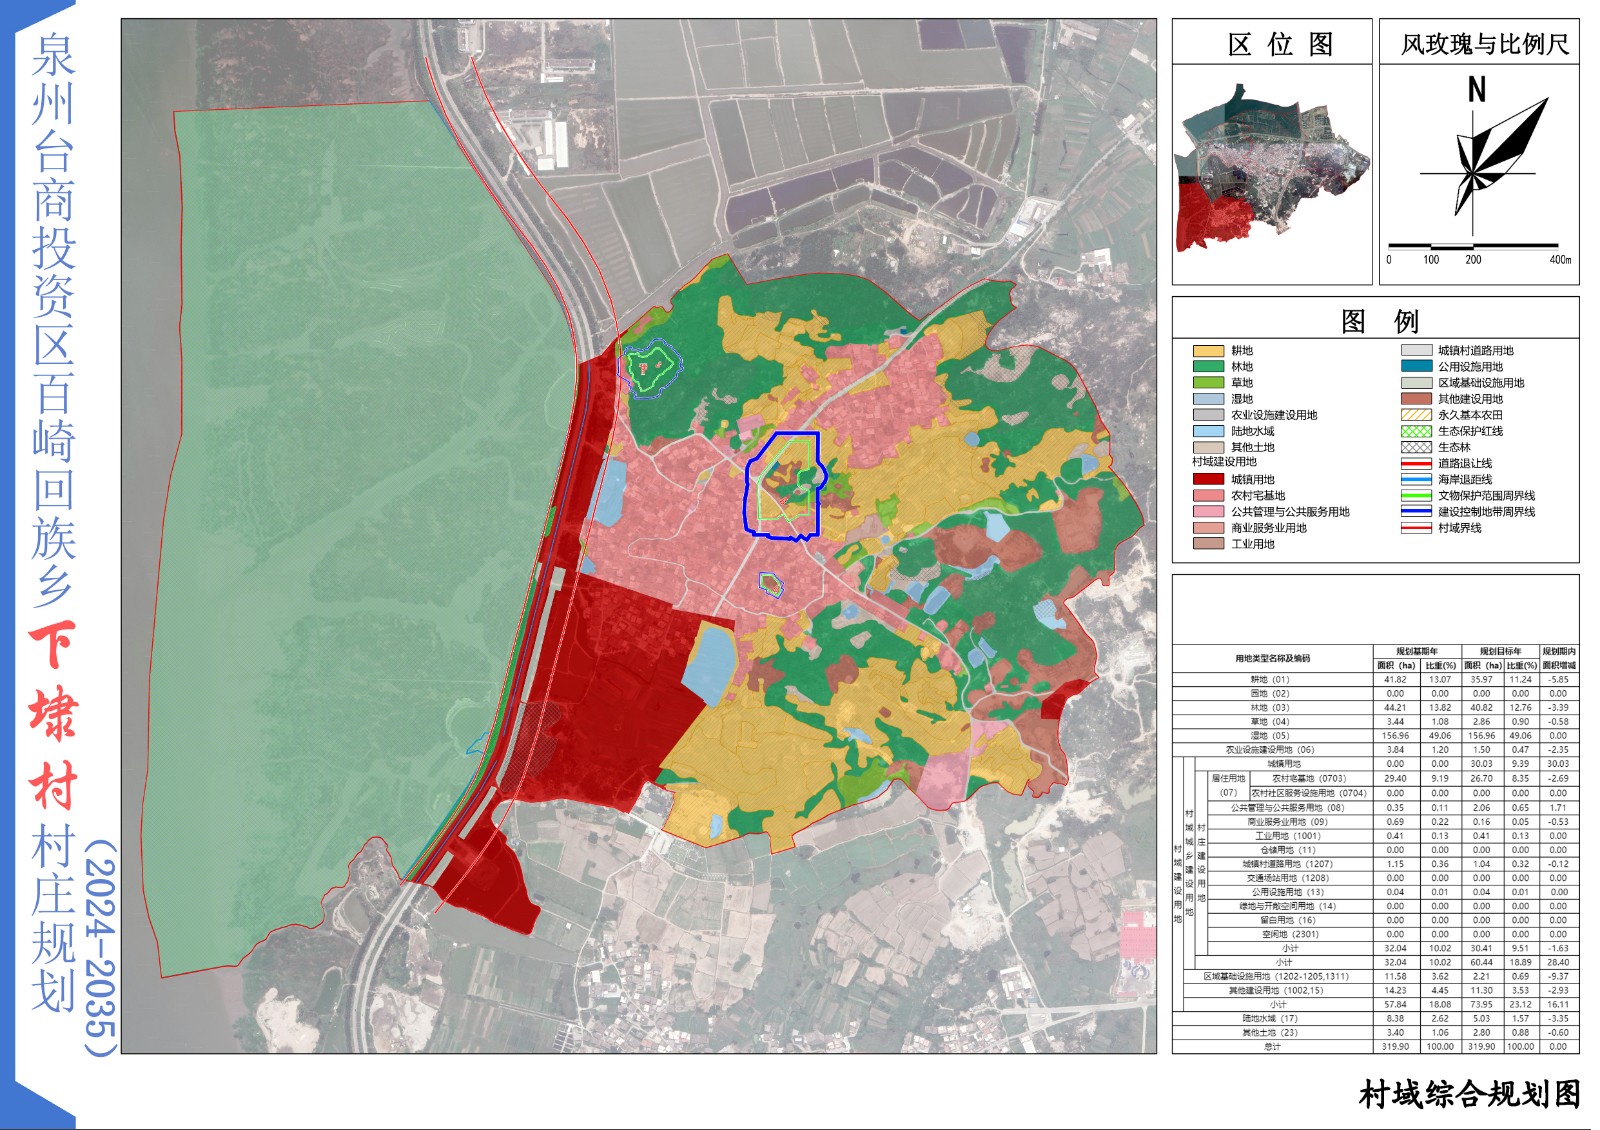The width and height of the screenshot is (1600, 1130).
Task: Select the 生态林 crosshatch legend symbol
Action: click(1415, 447)
